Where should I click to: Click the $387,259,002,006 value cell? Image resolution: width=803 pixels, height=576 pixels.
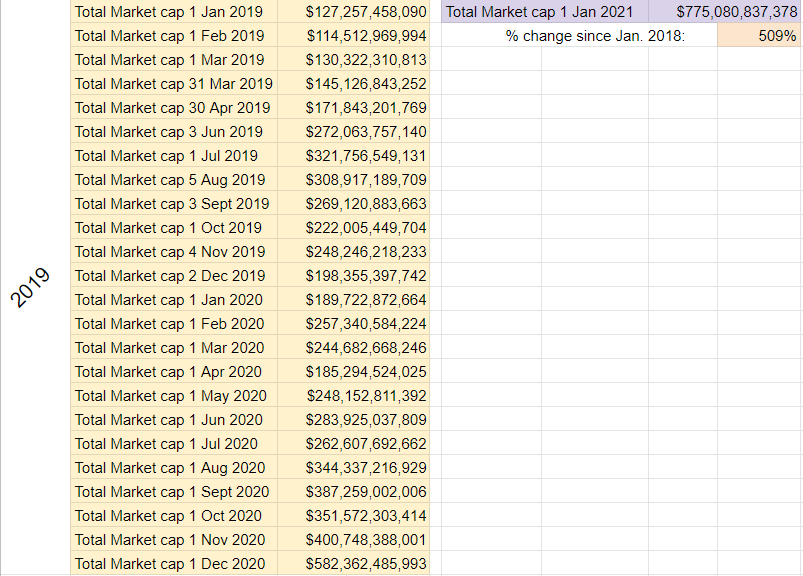point(353,492)
